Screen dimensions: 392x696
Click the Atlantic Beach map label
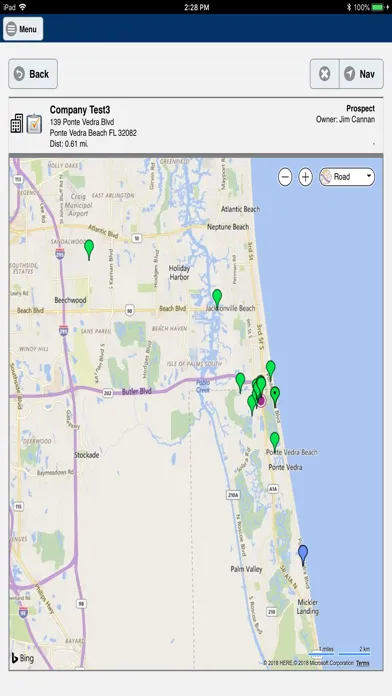click(241, 209)
